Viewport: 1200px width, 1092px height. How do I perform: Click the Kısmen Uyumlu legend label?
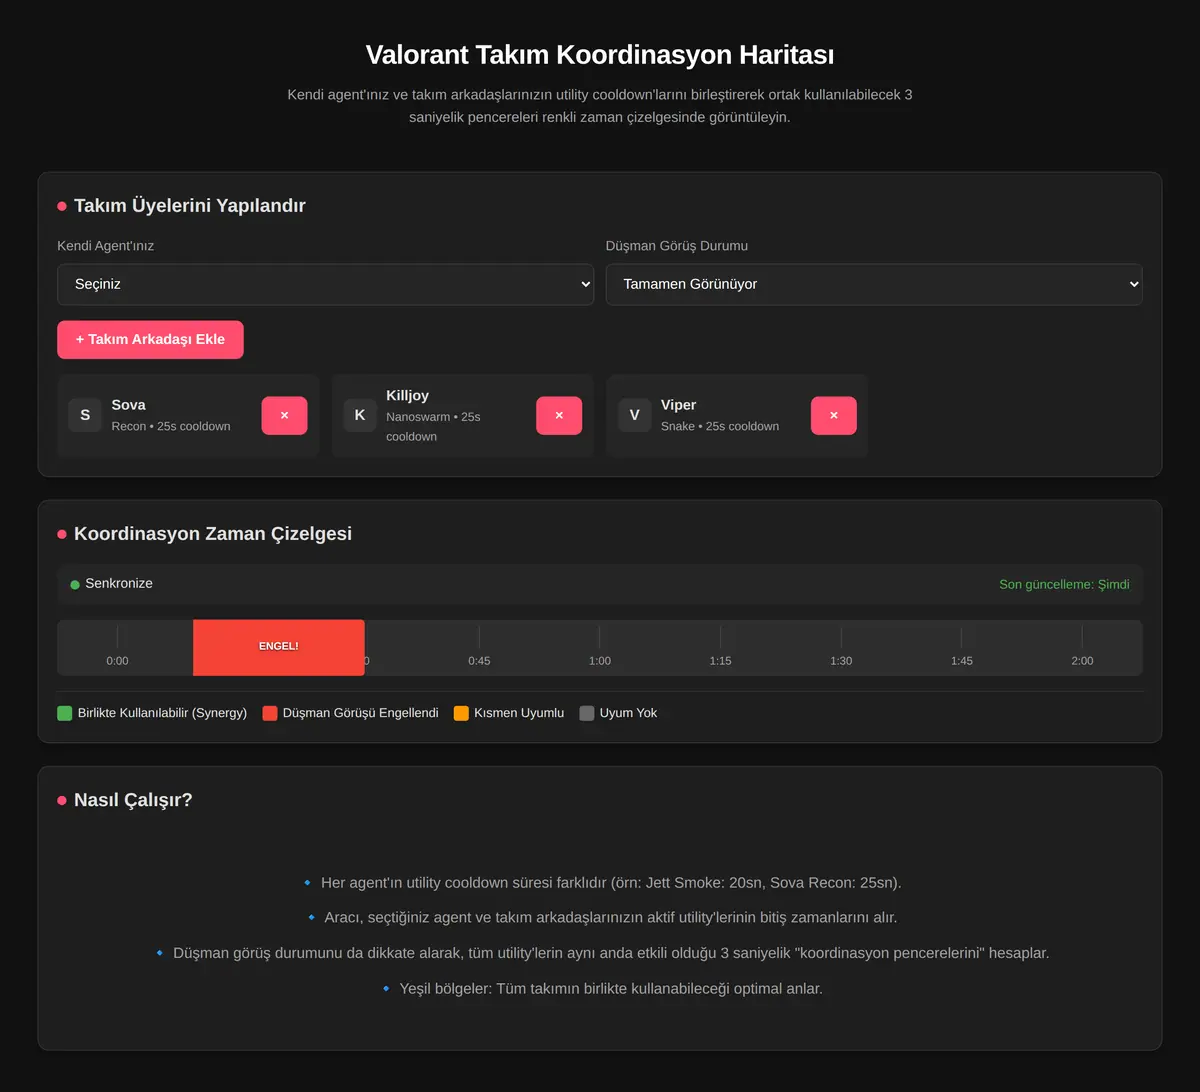tap(519, 713)
